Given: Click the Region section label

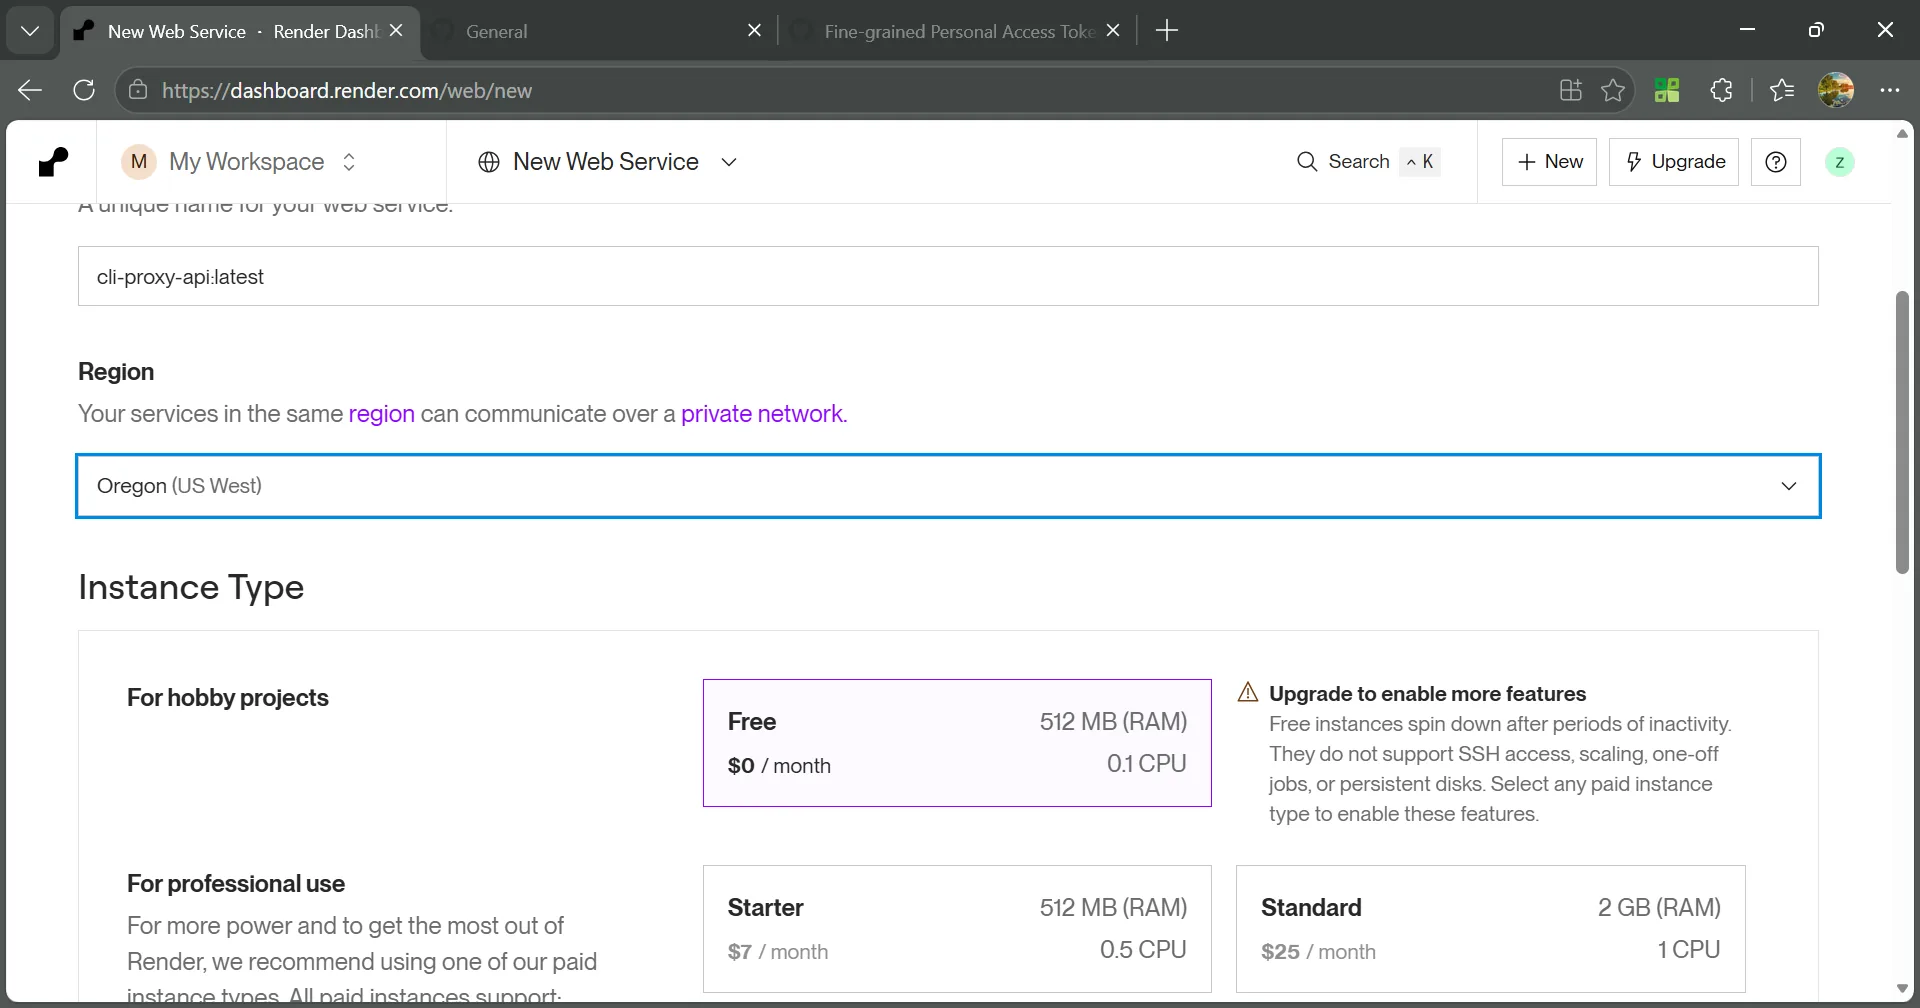Looking at the screenshot, I should [116, 372].
